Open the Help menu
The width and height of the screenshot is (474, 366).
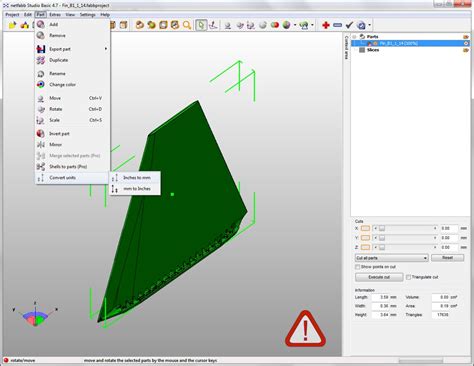105,15
